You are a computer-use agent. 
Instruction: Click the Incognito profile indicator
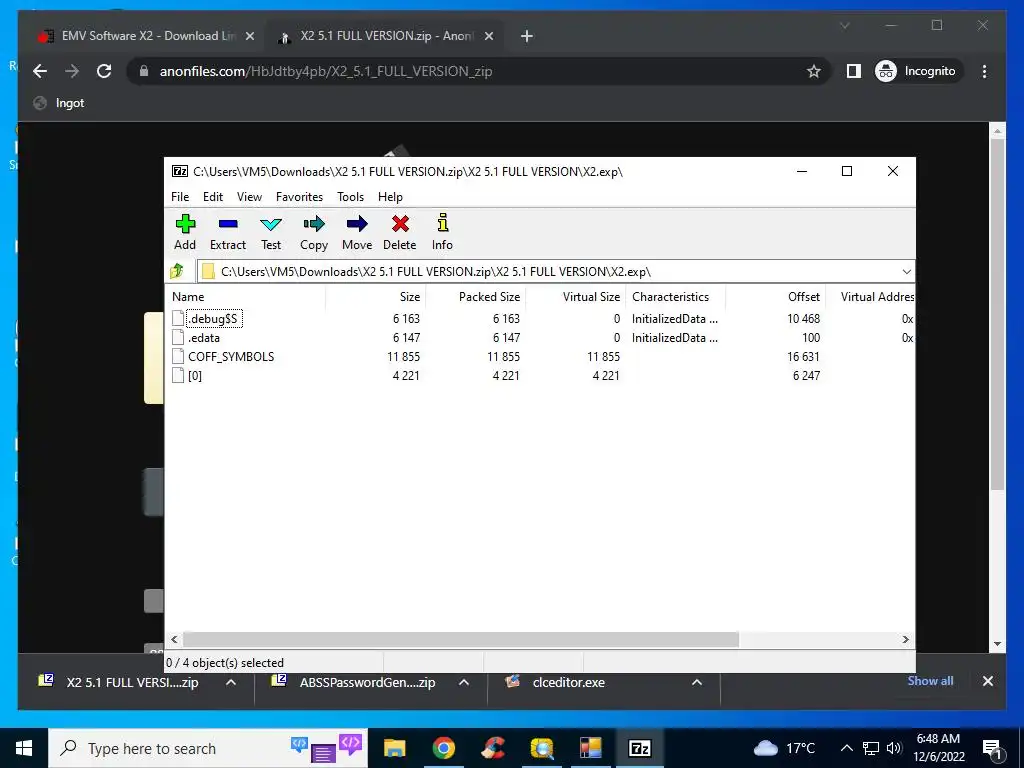pos(918,71)
